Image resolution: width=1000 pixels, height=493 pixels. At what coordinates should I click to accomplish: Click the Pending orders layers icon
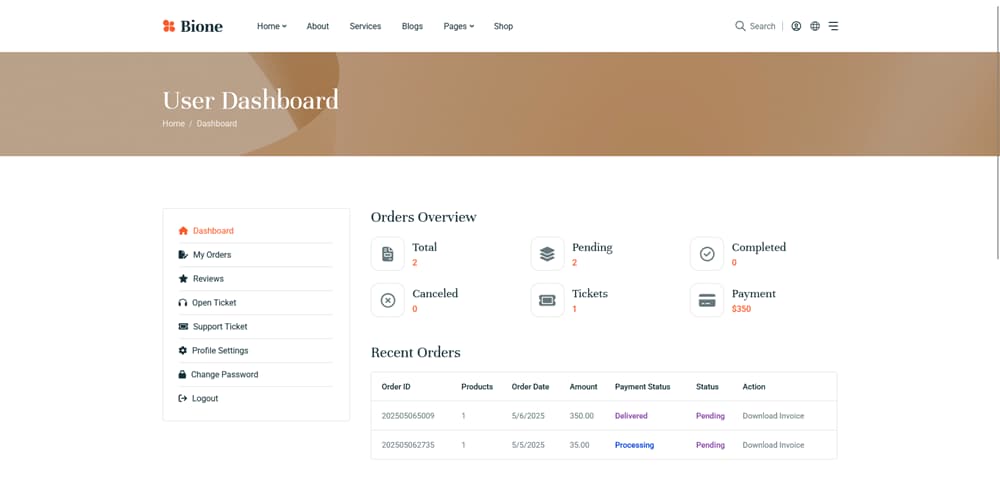pyautogui.click(x=547, y=254)
